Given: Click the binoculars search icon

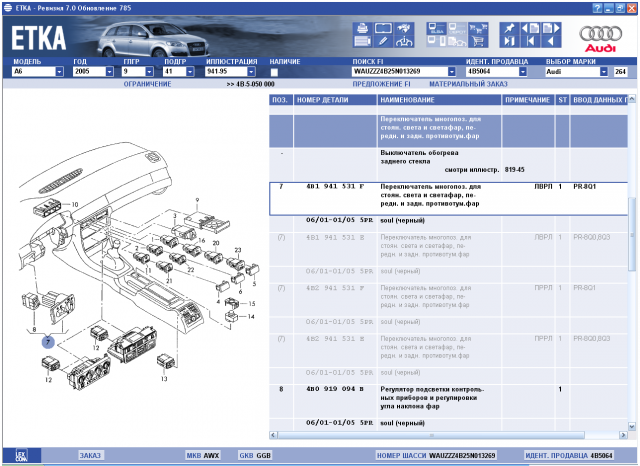Looking at the screenshot, I should point(404,28).
